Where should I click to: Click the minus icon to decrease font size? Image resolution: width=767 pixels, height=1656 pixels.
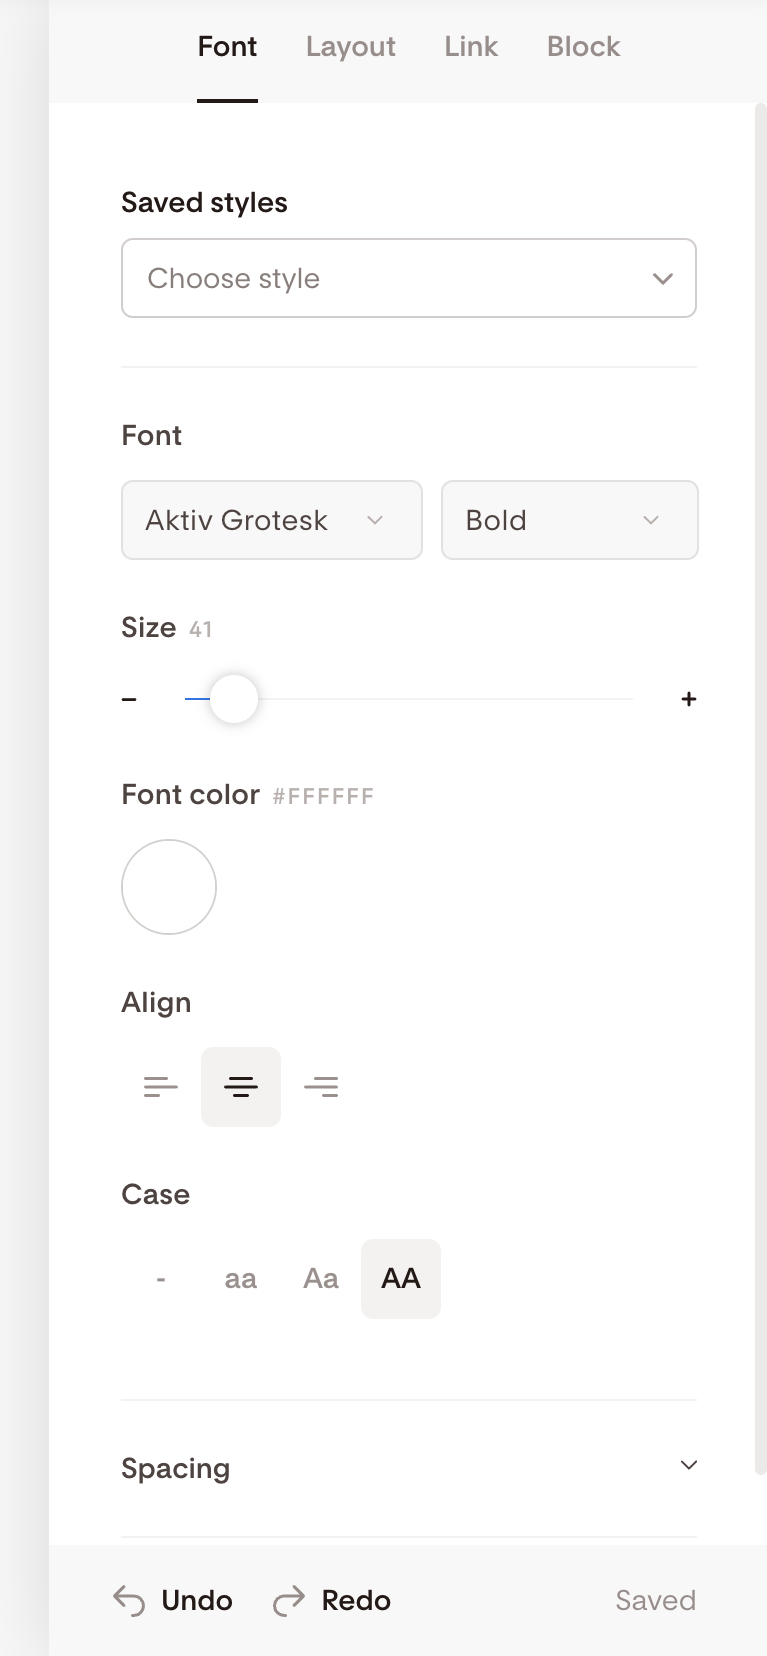[x=129, y=699]
